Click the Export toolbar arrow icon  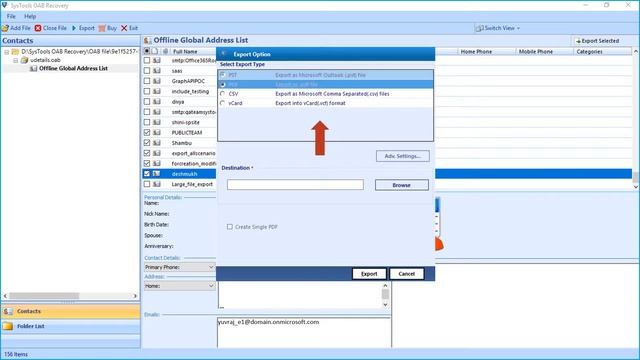[x=74, y=28]
